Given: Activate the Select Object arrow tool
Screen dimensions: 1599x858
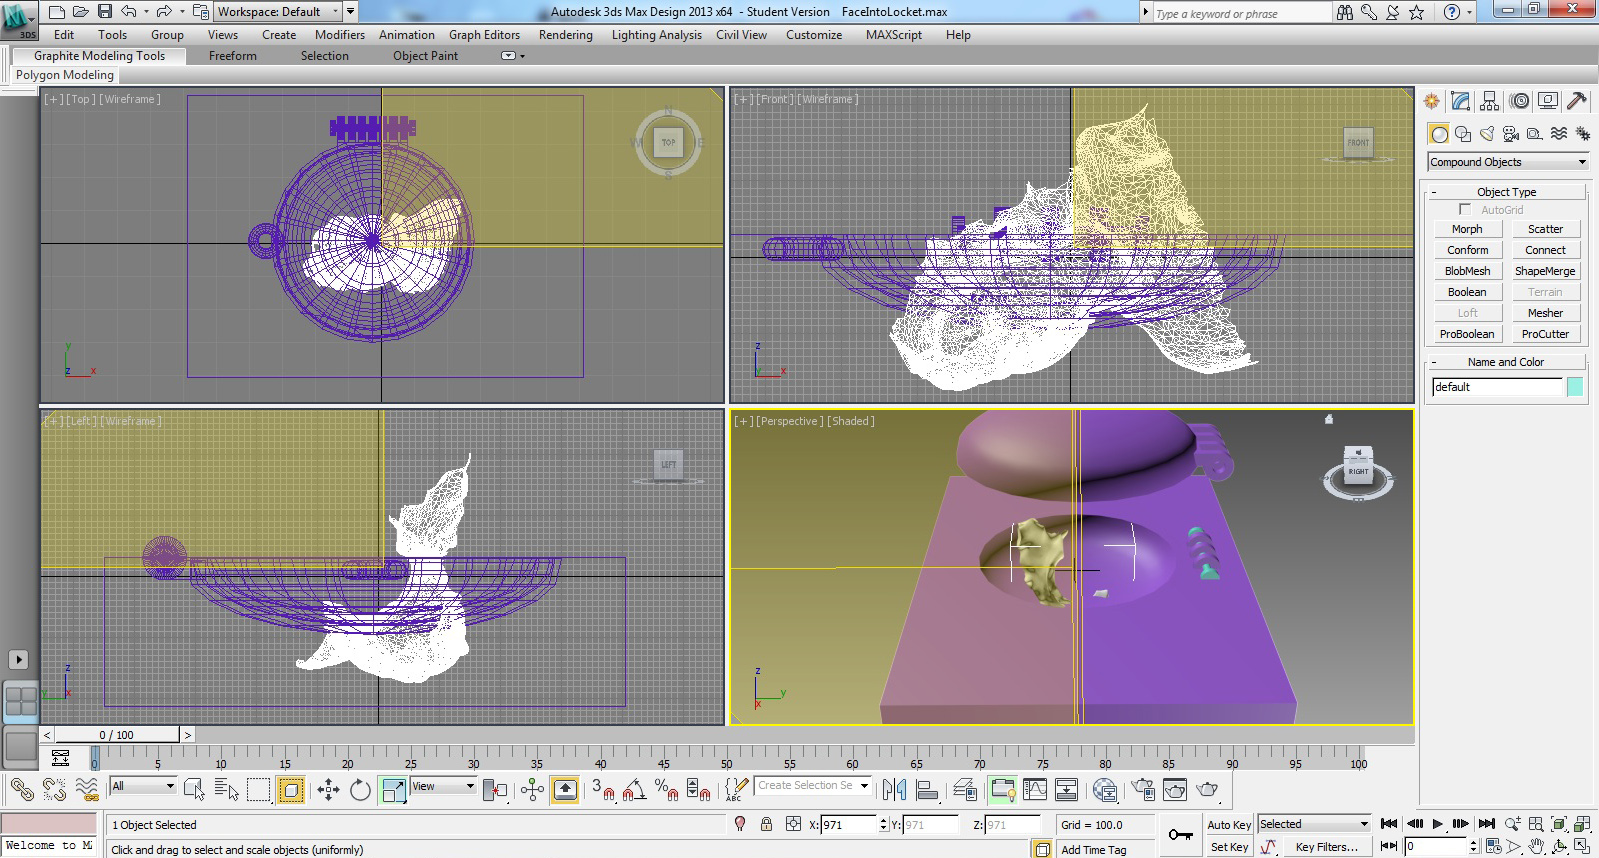Looking at the screenshot, I should [195, 790].
